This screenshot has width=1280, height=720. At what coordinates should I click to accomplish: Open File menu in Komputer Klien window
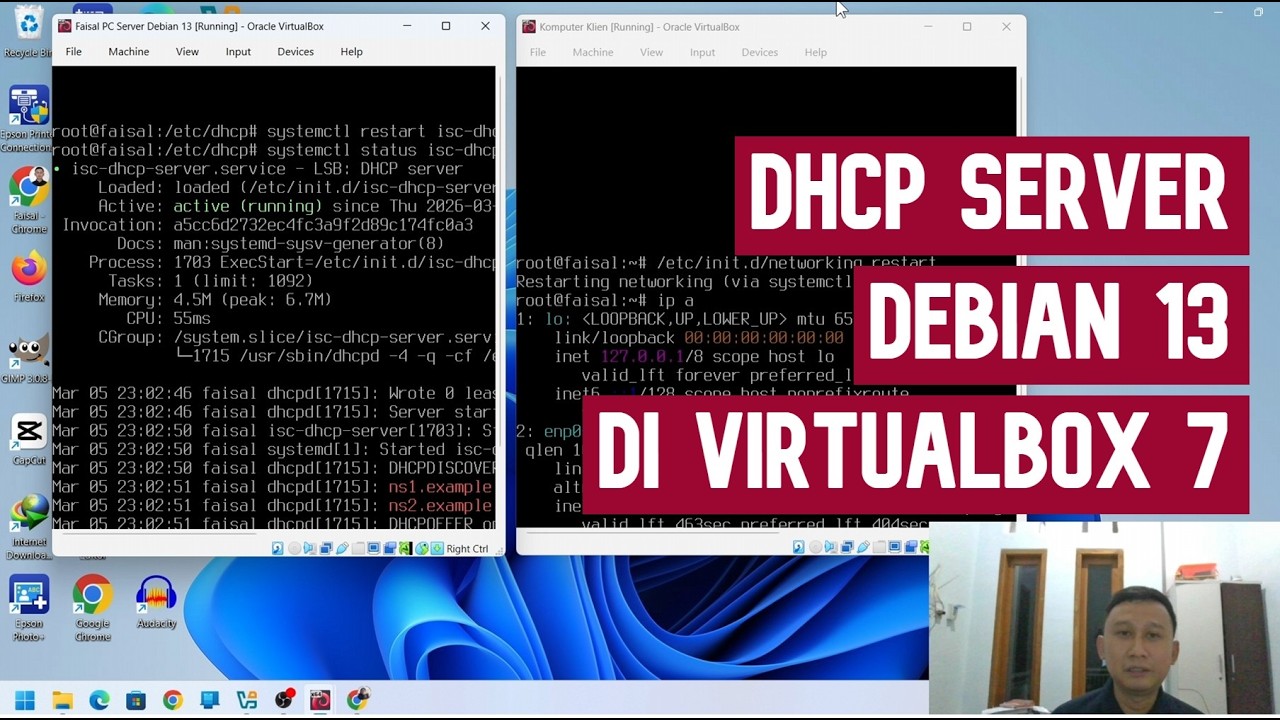click(x=538, y=52)
